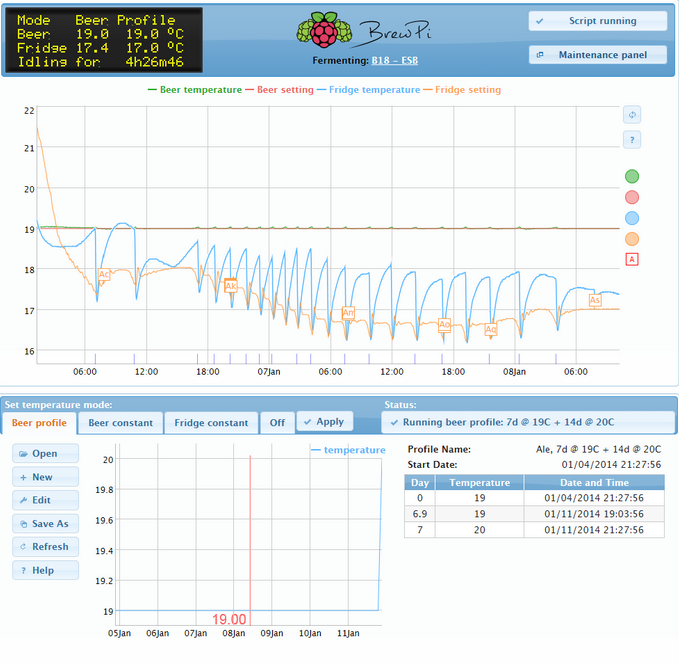679x665 pixels.
Task: Click Save As for the profile
Action: click(45, 523)
